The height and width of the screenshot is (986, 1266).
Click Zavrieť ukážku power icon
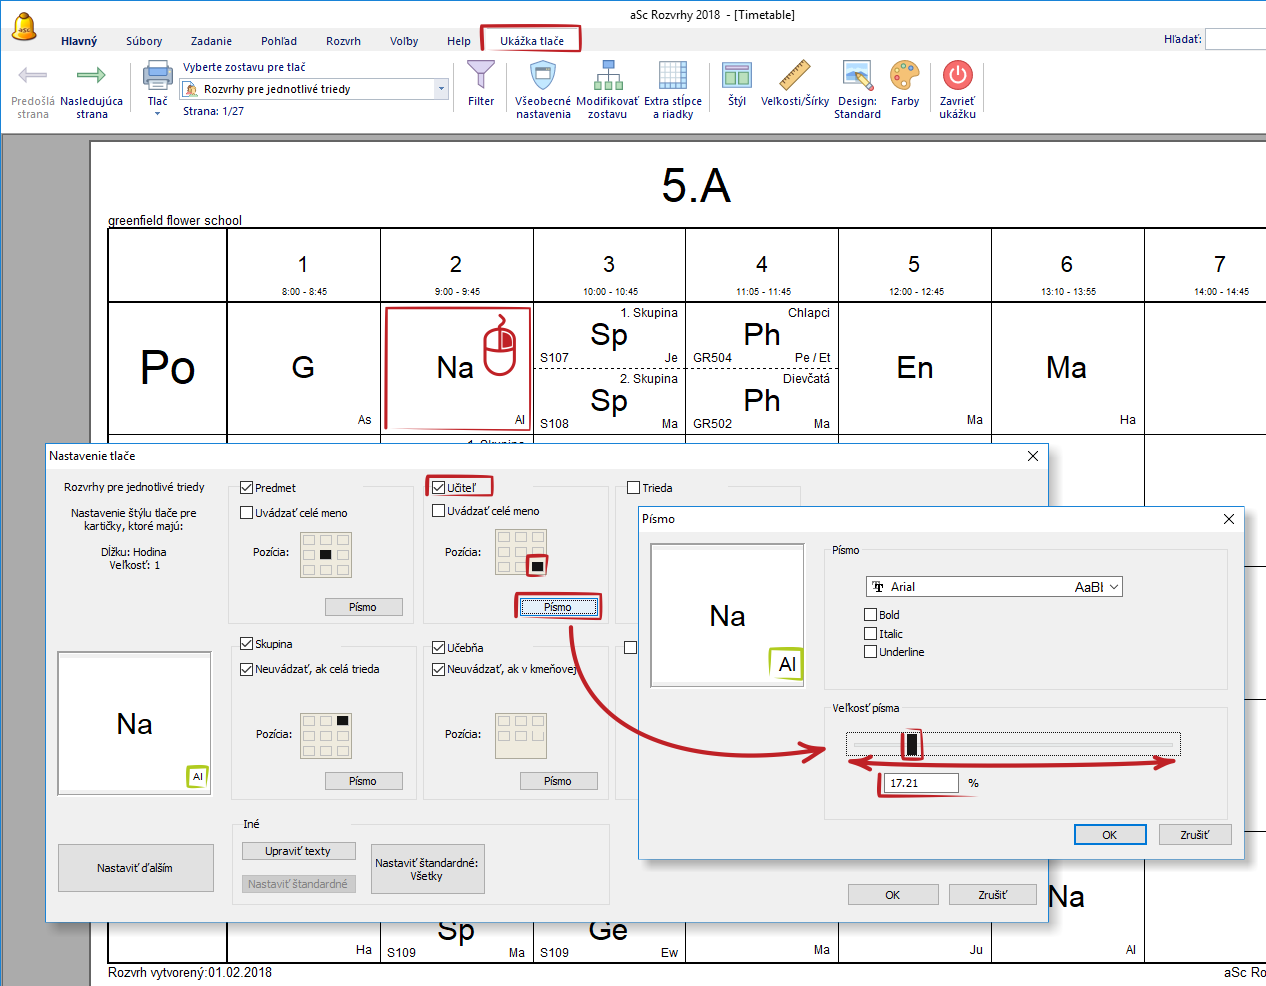click(957, 76)
